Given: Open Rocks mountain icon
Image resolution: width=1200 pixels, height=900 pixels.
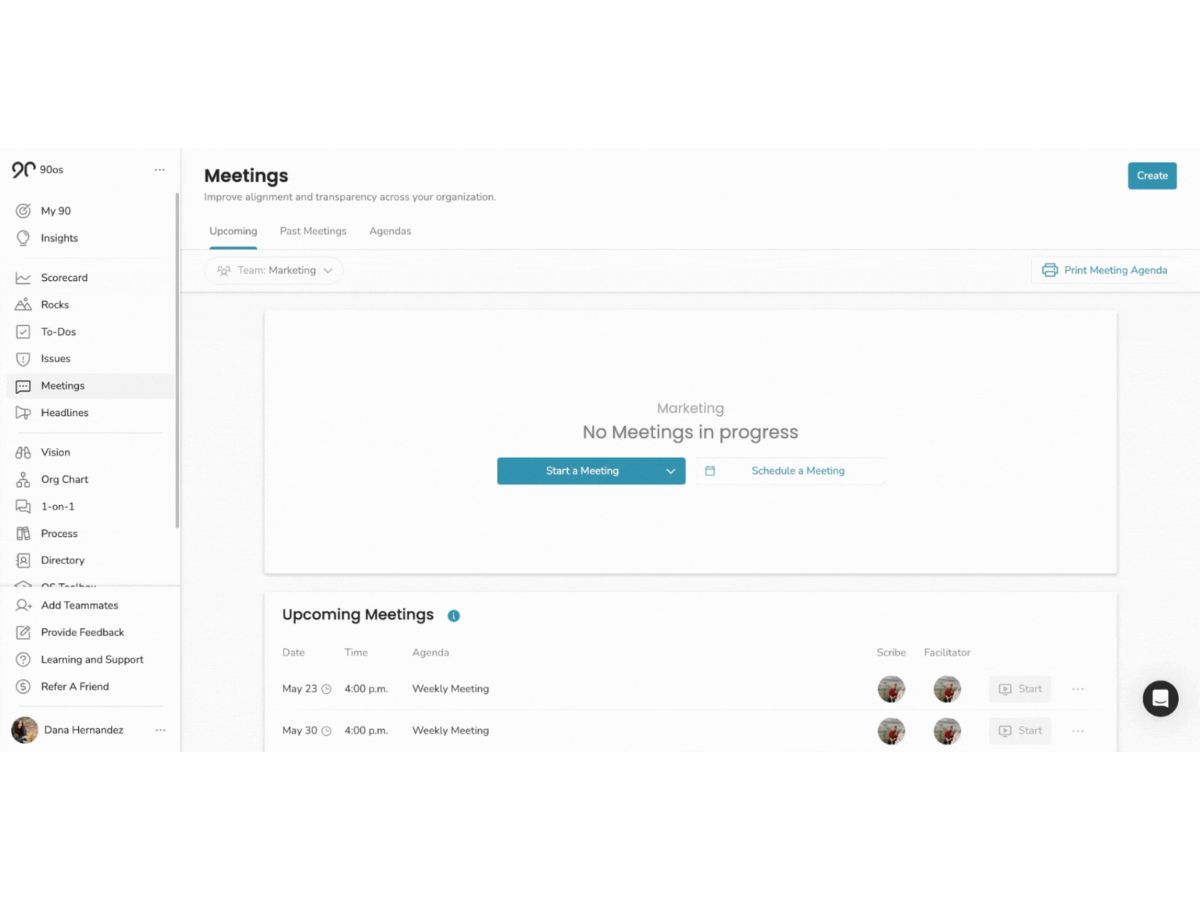Looking at the screenshot, I should pos(23,305).
